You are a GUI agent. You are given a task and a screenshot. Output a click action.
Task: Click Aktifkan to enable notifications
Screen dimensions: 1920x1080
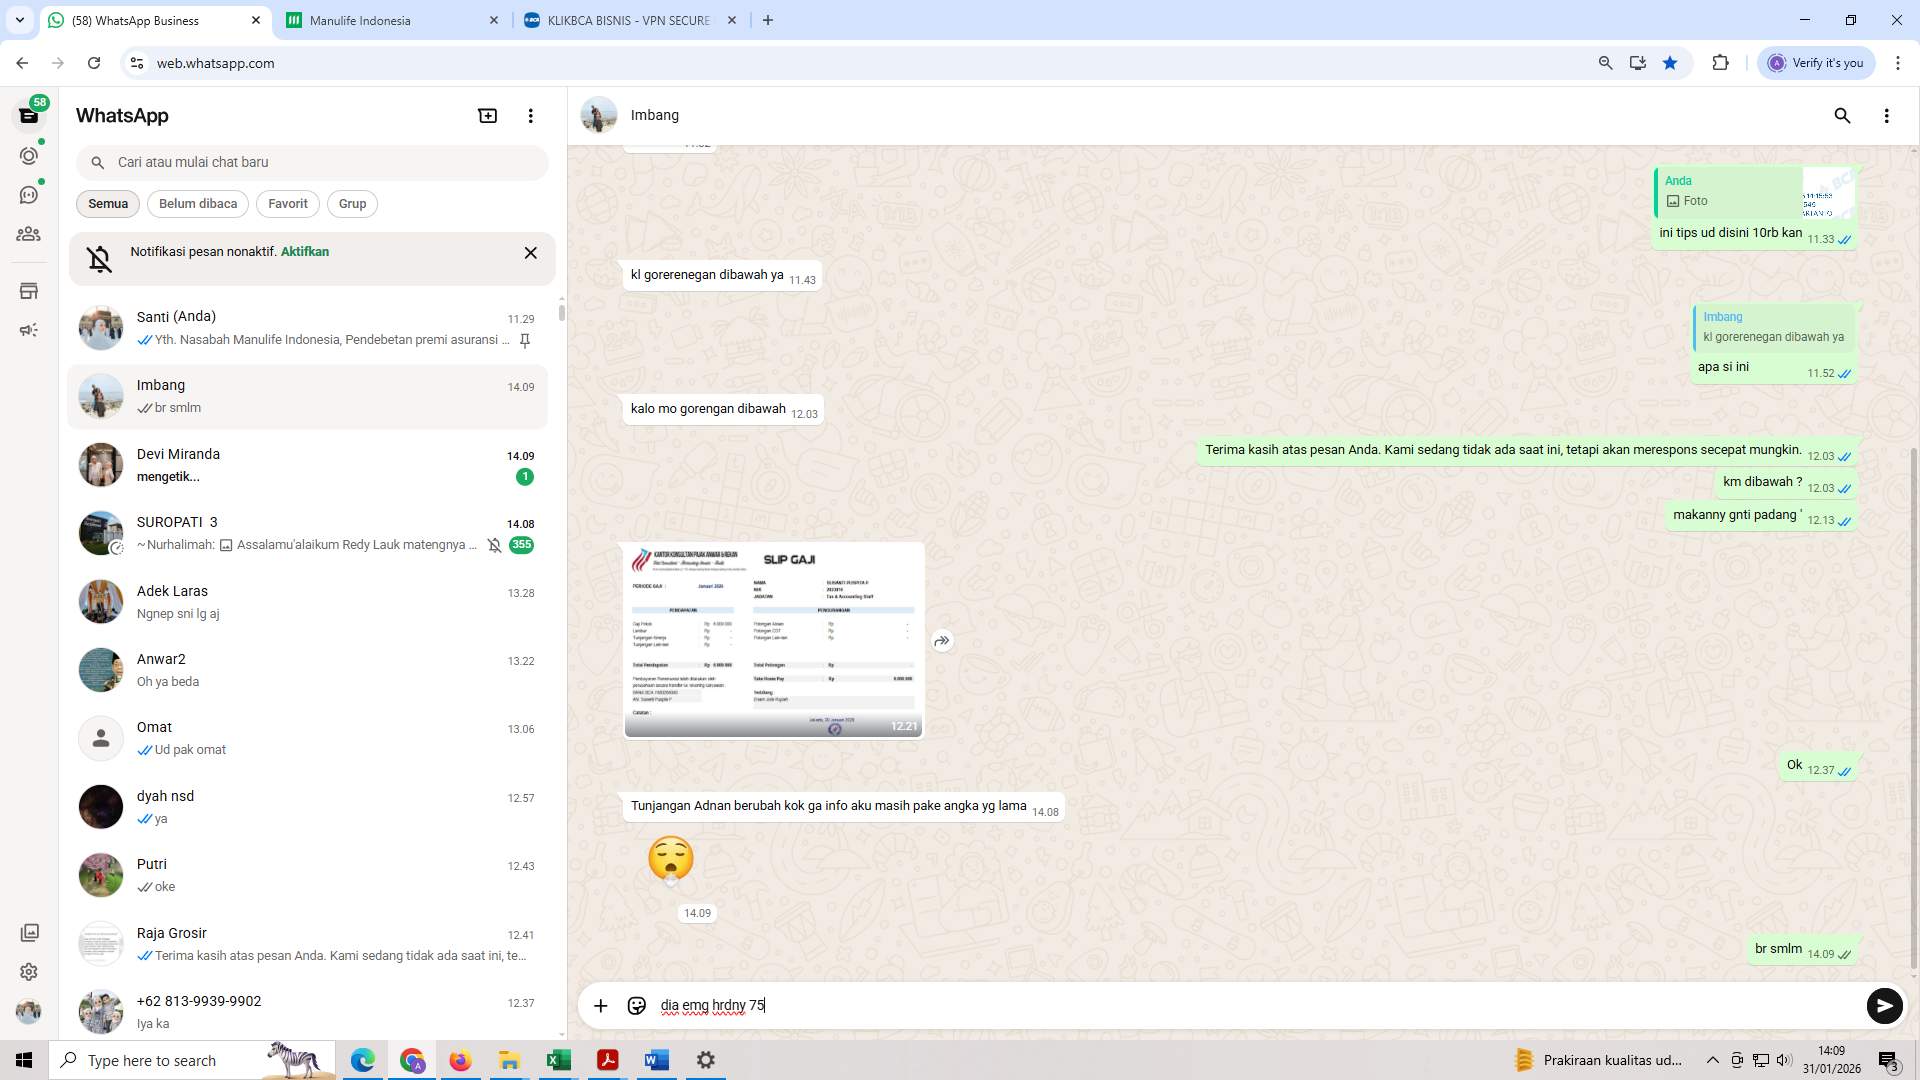click(303, 252)
